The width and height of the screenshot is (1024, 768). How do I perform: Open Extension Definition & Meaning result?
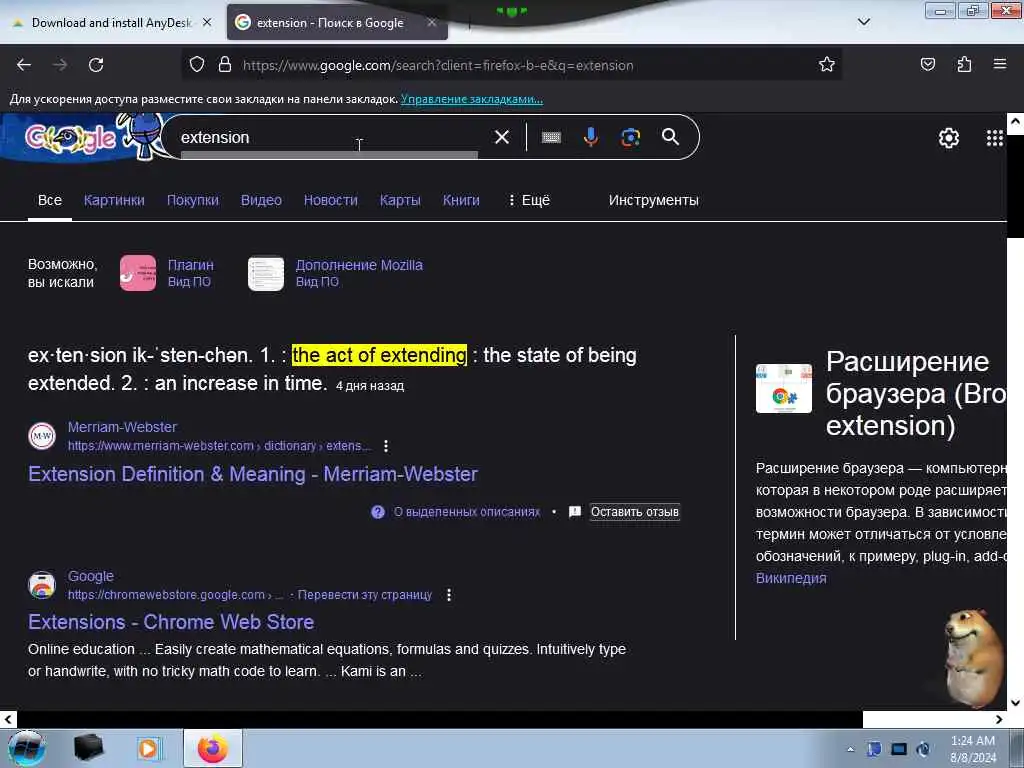pyautogui.click(x=253, y=474)
